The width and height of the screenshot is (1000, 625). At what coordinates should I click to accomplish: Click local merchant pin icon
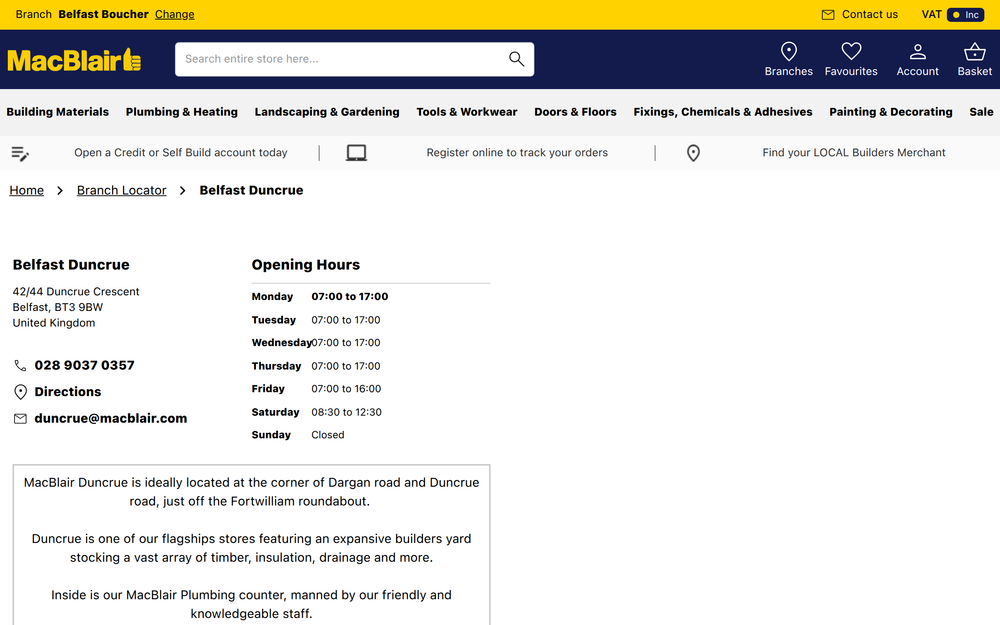tap(693, 153)
